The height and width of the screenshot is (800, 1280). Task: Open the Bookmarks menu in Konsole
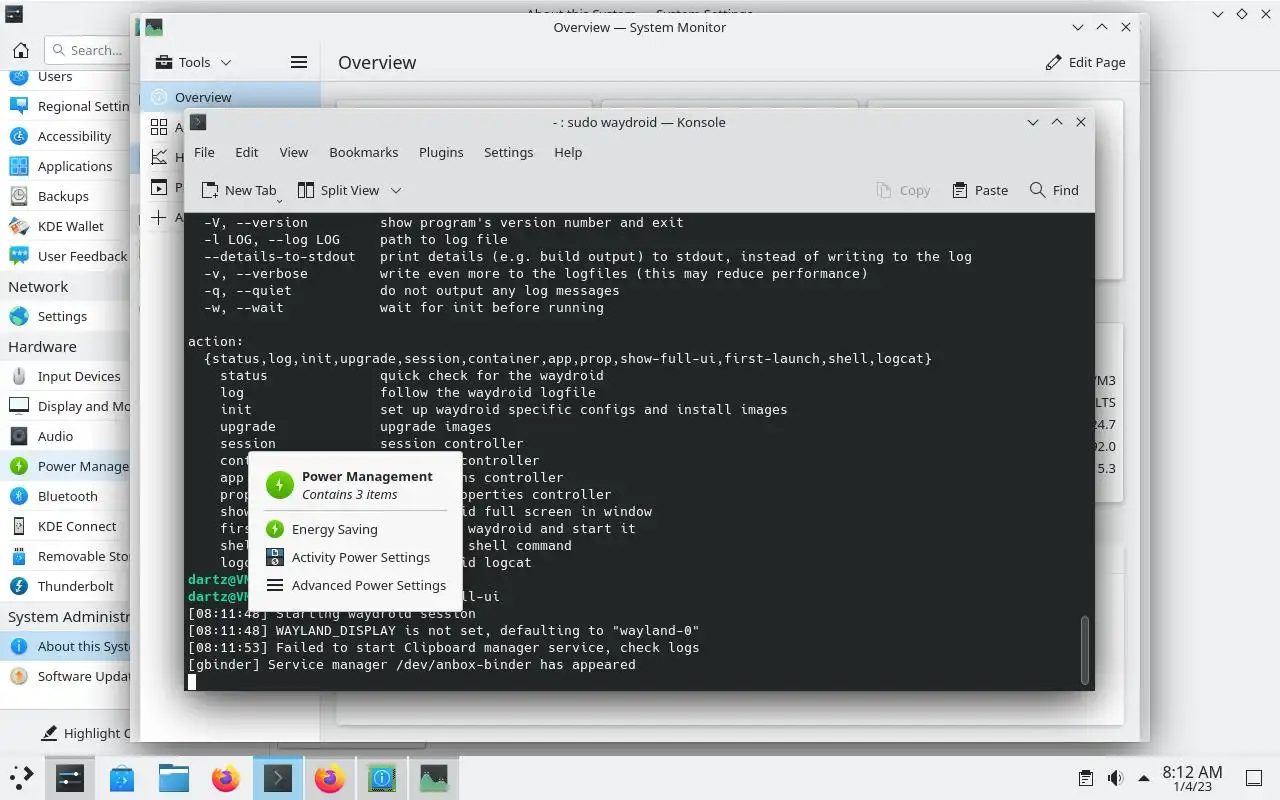pyautogui.click(x=363, y=152)
